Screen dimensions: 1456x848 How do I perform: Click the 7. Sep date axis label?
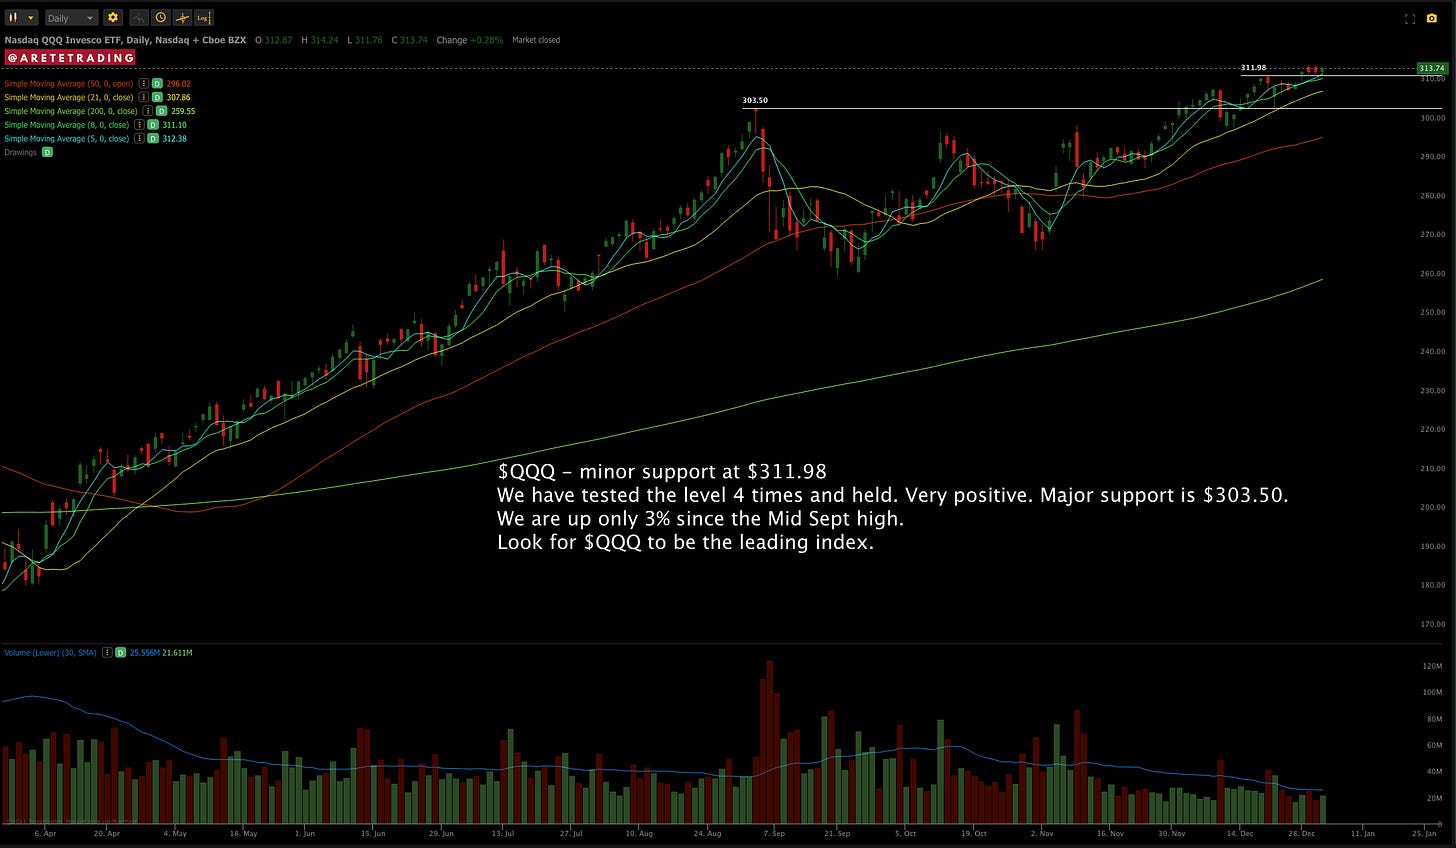(x=772, y=833)
